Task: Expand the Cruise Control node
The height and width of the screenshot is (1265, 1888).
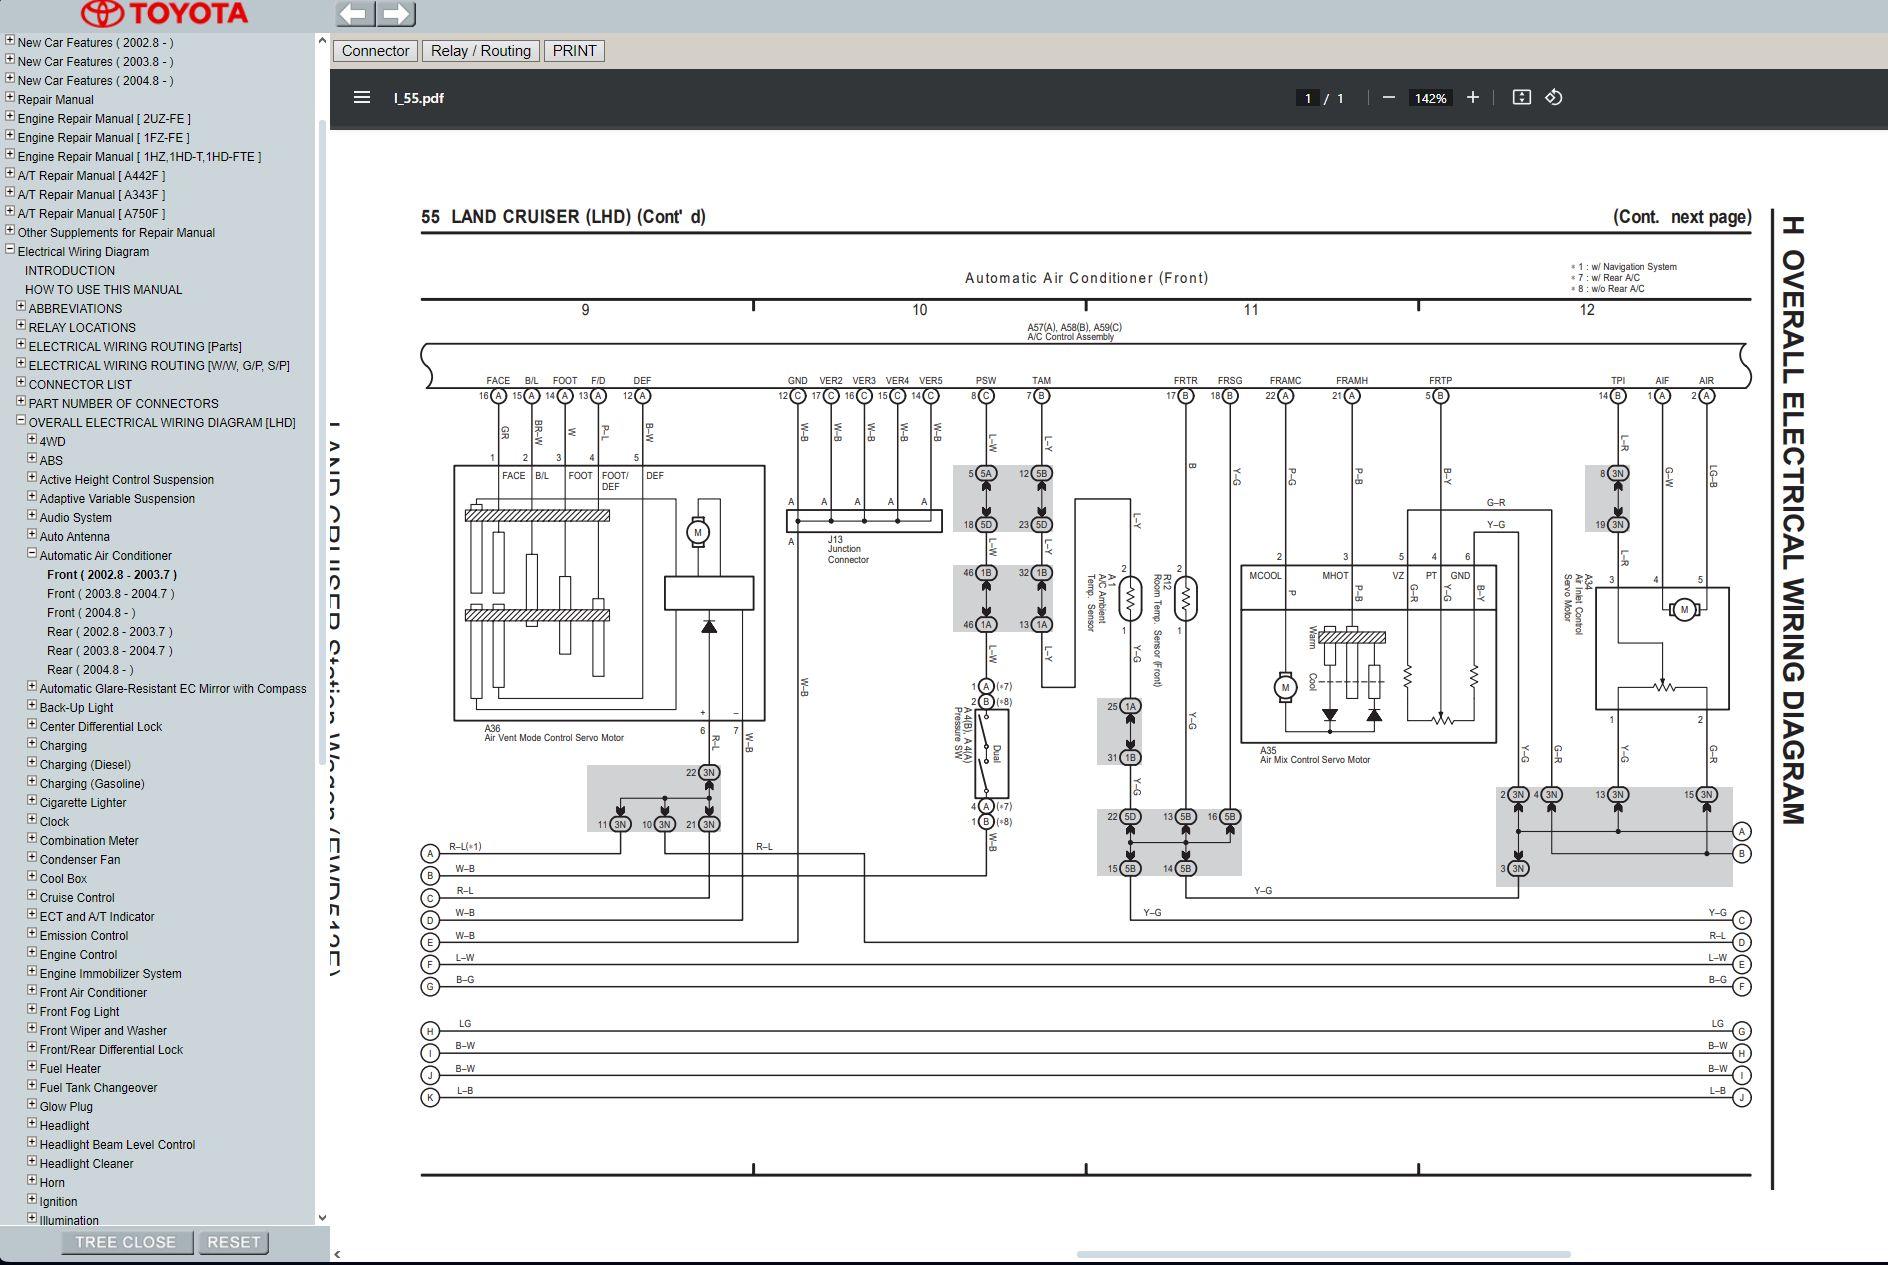Action: point(32,896)
